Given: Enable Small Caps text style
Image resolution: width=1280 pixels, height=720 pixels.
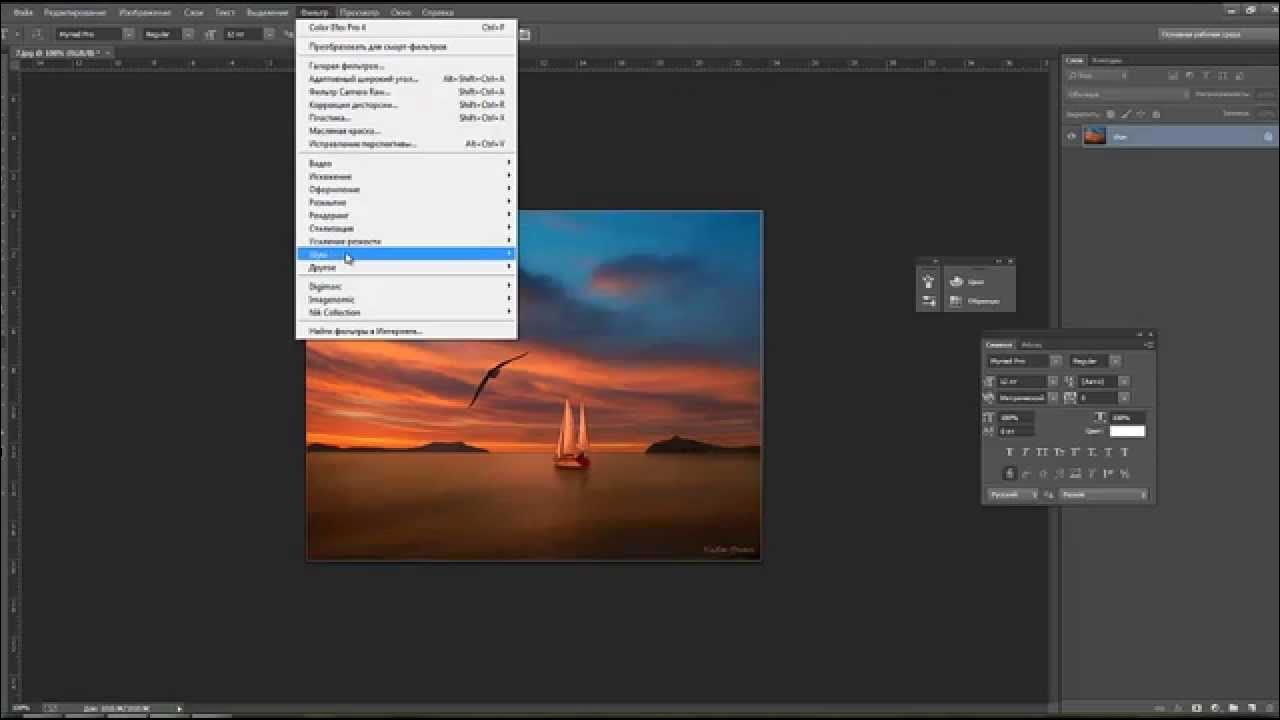Looking at the screenshot, I should click(x=1059, y=452).
